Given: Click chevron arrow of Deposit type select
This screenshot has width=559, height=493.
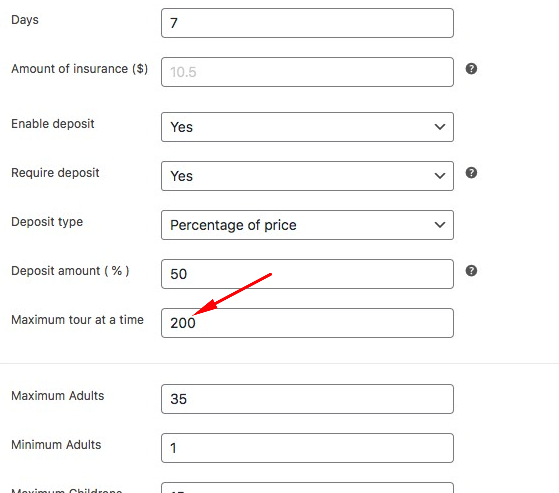Looking at the screenshot, I should 440,225.
